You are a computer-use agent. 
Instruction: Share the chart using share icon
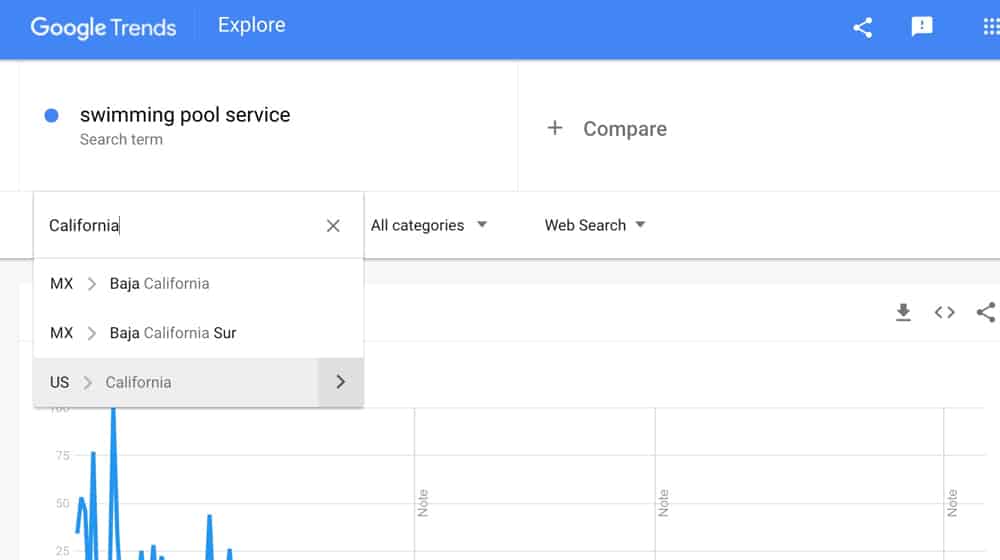[986, 312]
